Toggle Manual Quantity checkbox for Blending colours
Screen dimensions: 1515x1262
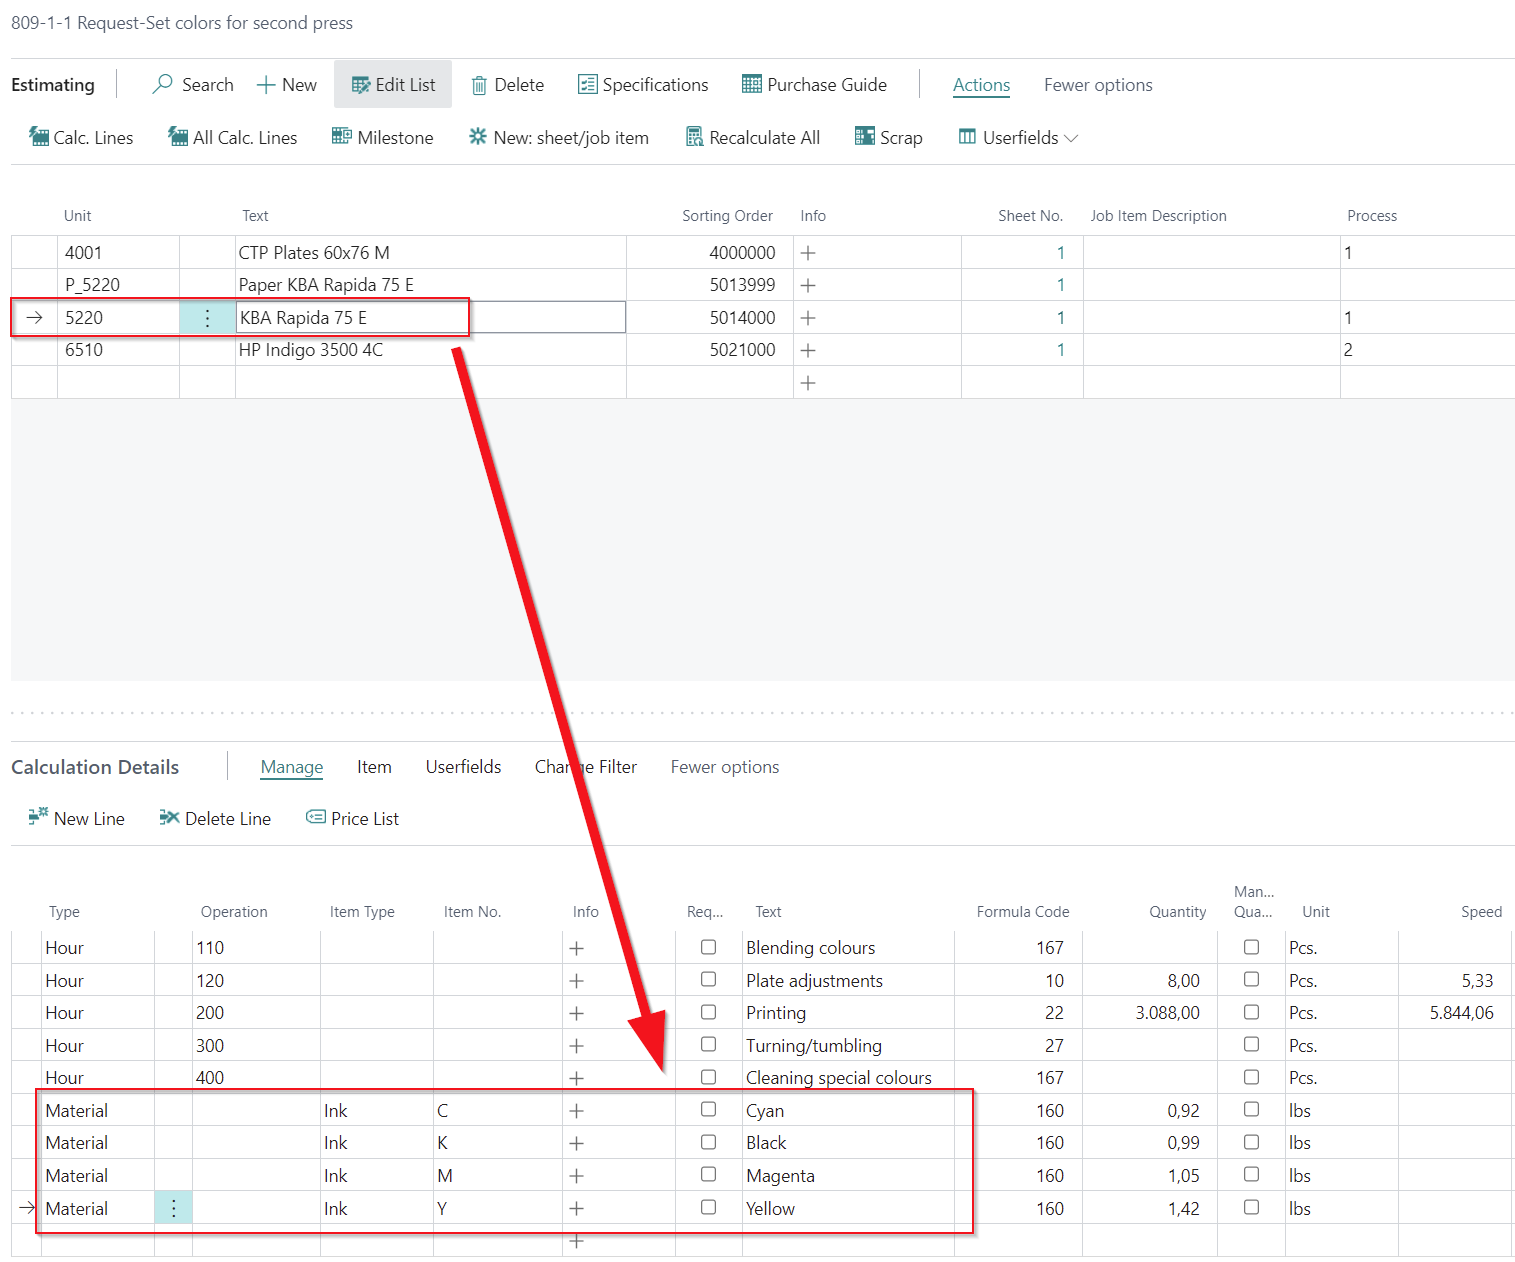coord(1251,946)
